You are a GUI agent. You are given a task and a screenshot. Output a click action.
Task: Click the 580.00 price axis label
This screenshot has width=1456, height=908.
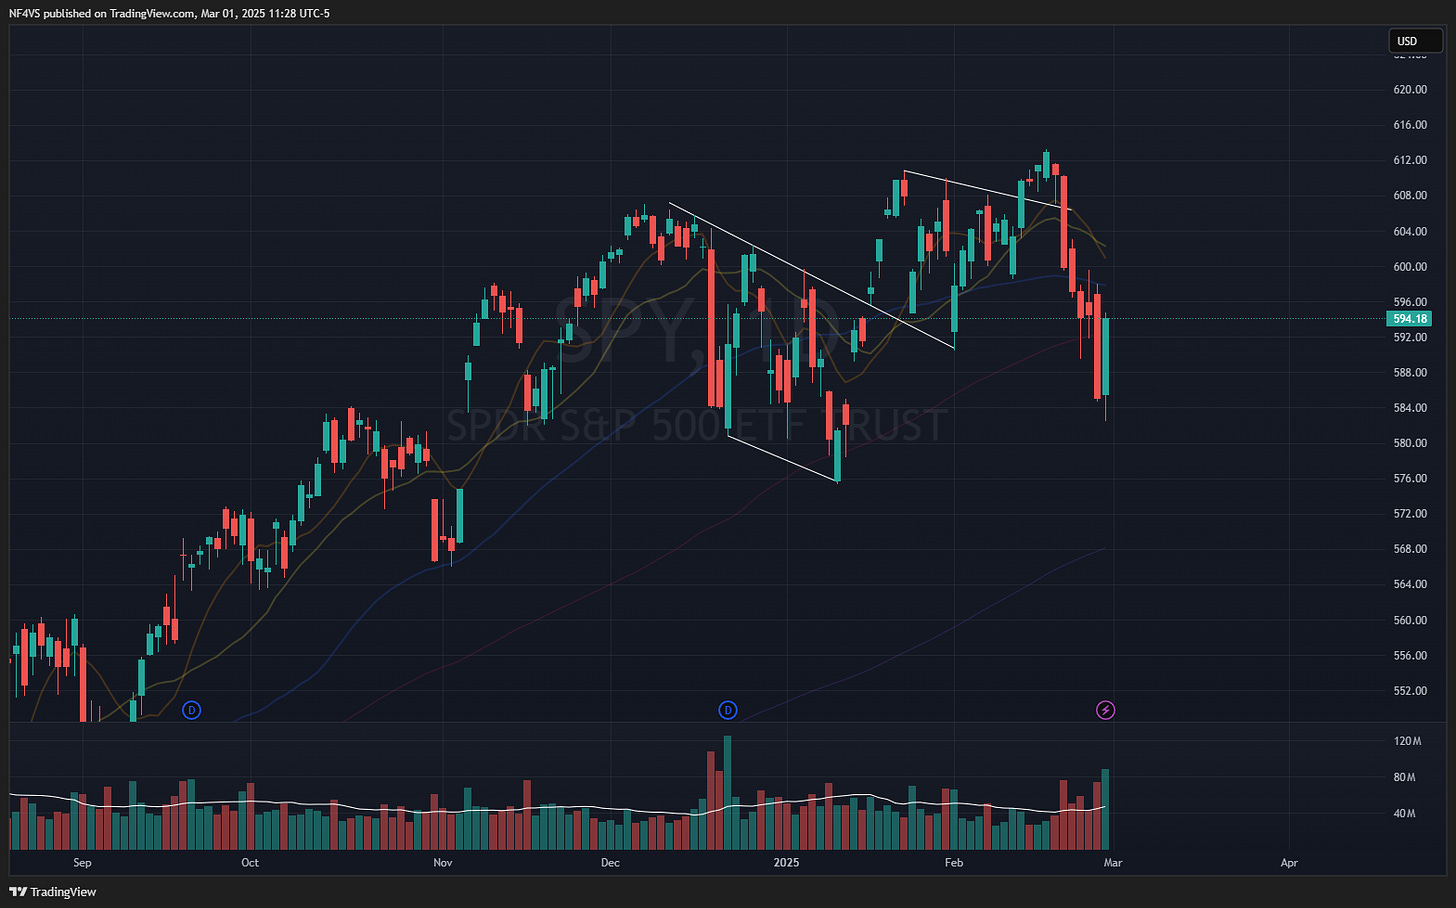pos(1410,443)
